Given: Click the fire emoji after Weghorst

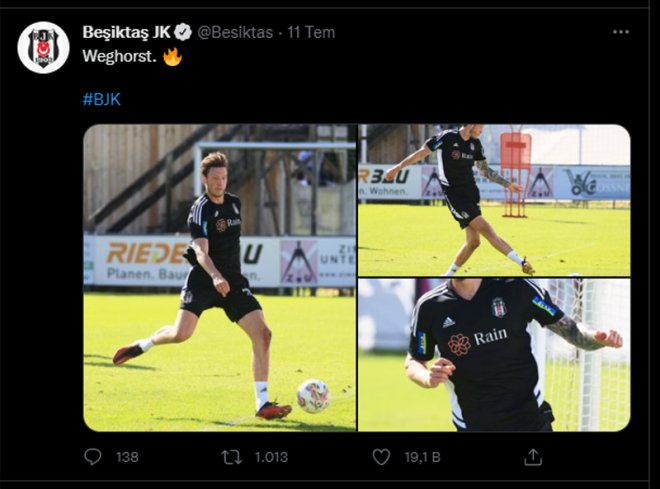Looking at the screenshot, I should 173,57.
